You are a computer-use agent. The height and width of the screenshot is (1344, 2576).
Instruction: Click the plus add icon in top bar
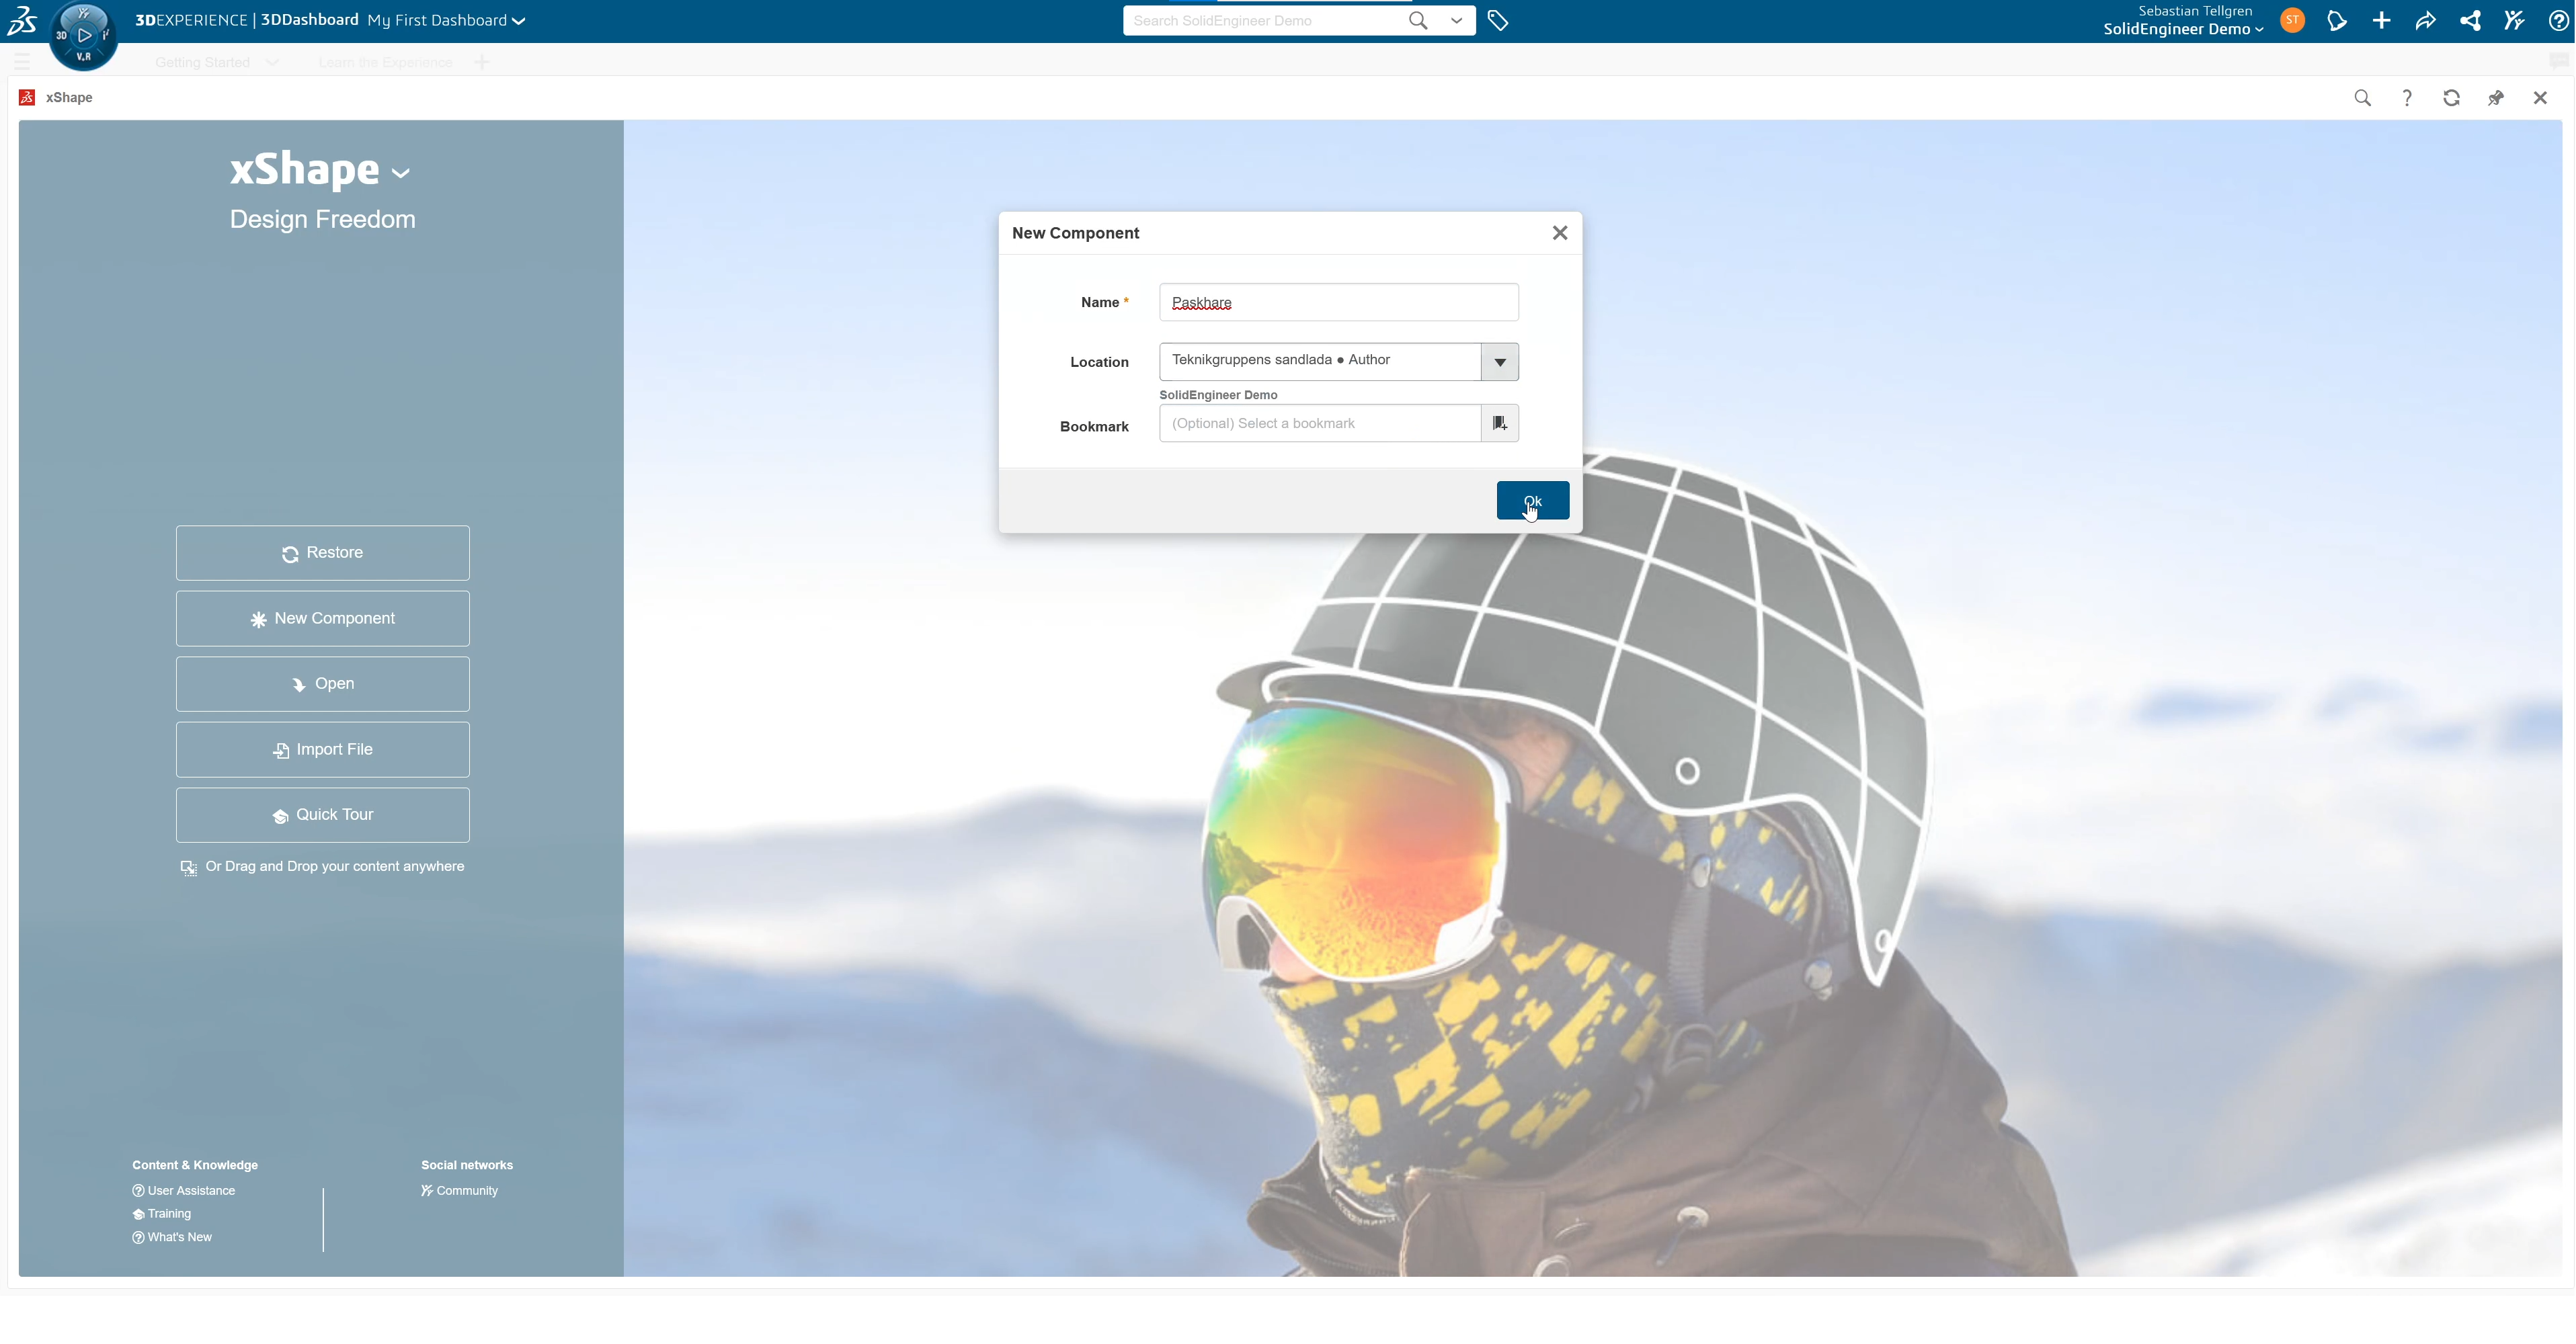[2381, 21]
